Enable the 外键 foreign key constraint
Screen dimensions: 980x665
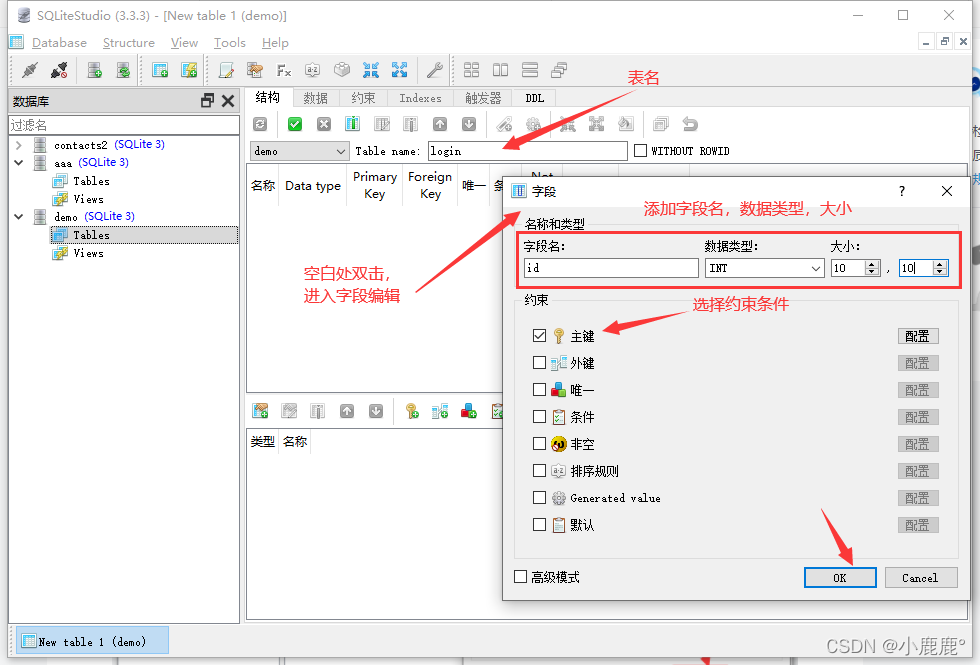click(x=540, y=363)
